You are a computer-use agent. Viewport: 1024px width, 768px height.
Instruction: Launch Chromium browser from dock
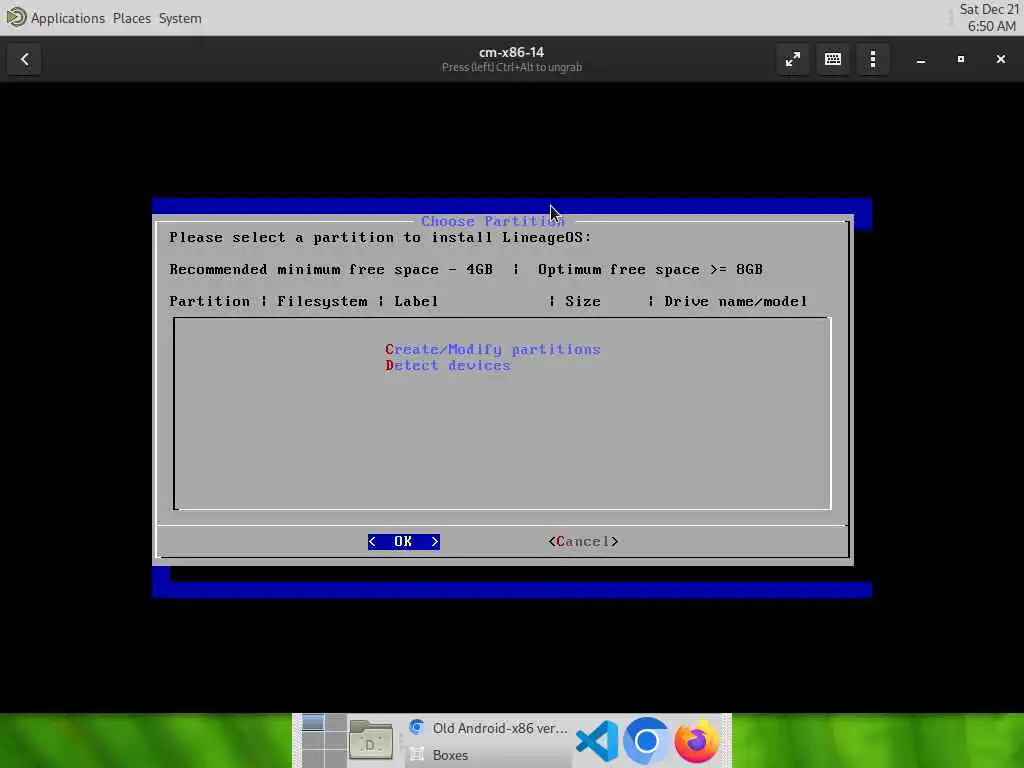647,741
